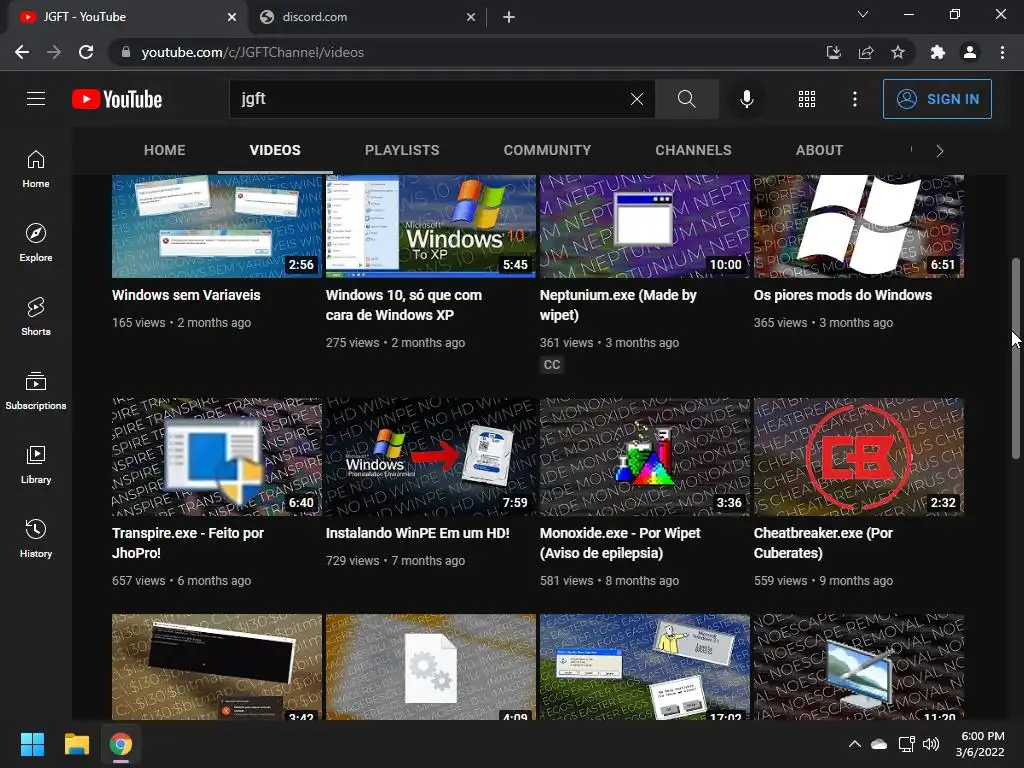
Task: Reload the page in Chrome
Action: 86,52
